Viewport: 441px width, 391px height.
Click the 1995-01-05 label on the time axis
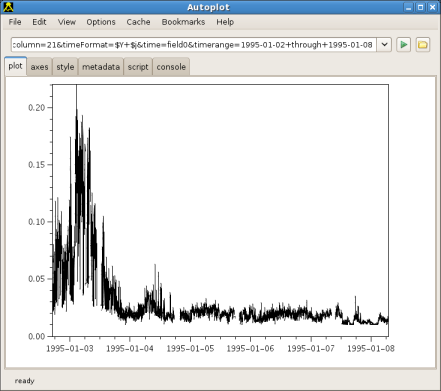(190, 348)
